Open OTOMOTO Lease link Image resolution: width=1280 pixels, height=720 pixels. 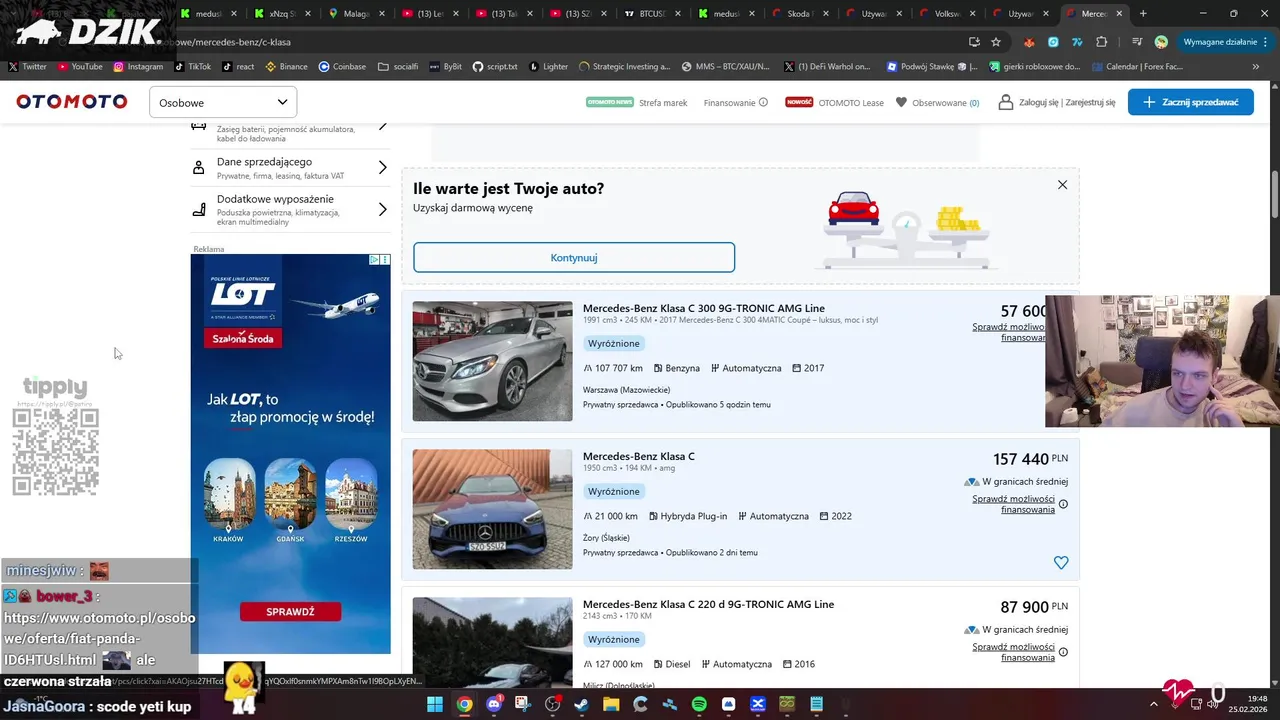(x=851, y=102)
